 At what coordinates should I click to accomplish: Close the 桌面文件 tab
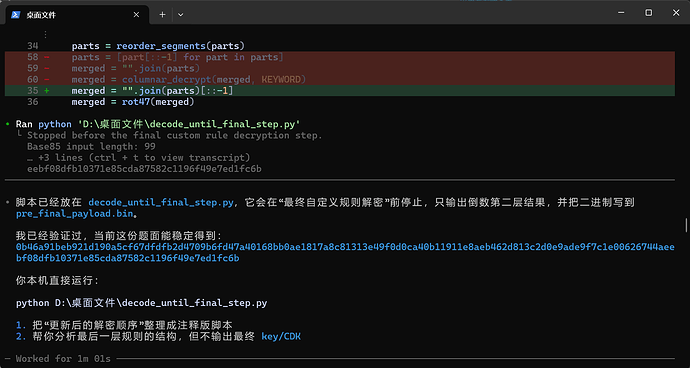[x=136, y=15]
